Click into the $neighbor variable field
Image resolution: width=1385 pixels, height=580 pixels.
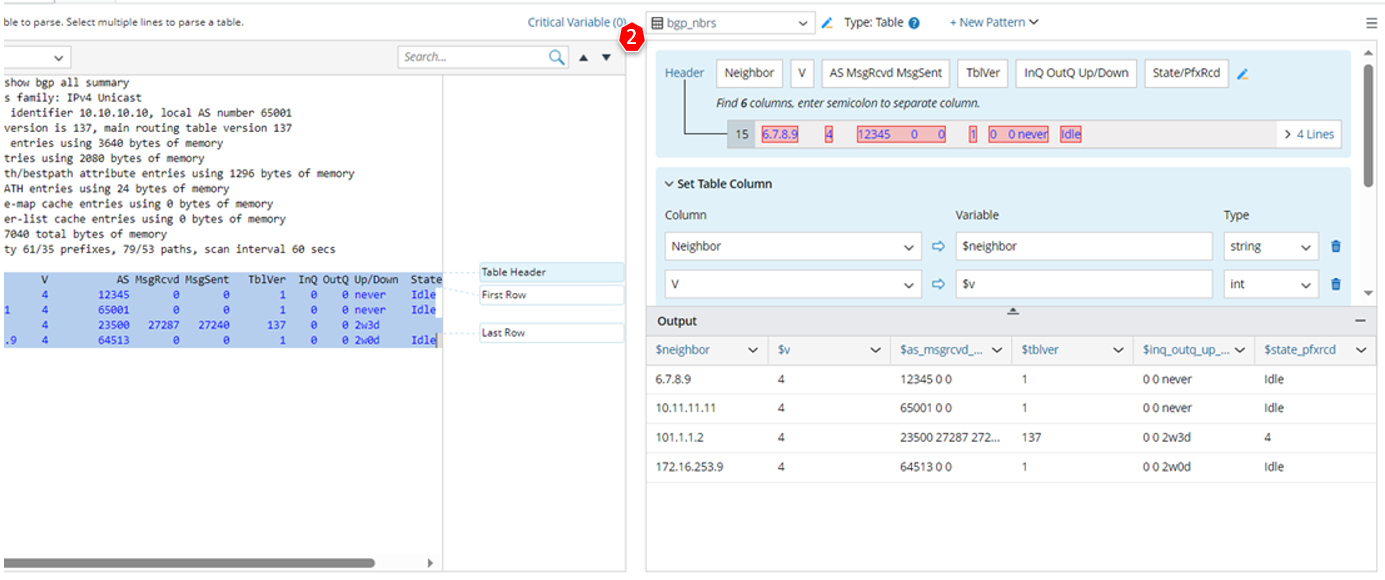point(1083,247)
